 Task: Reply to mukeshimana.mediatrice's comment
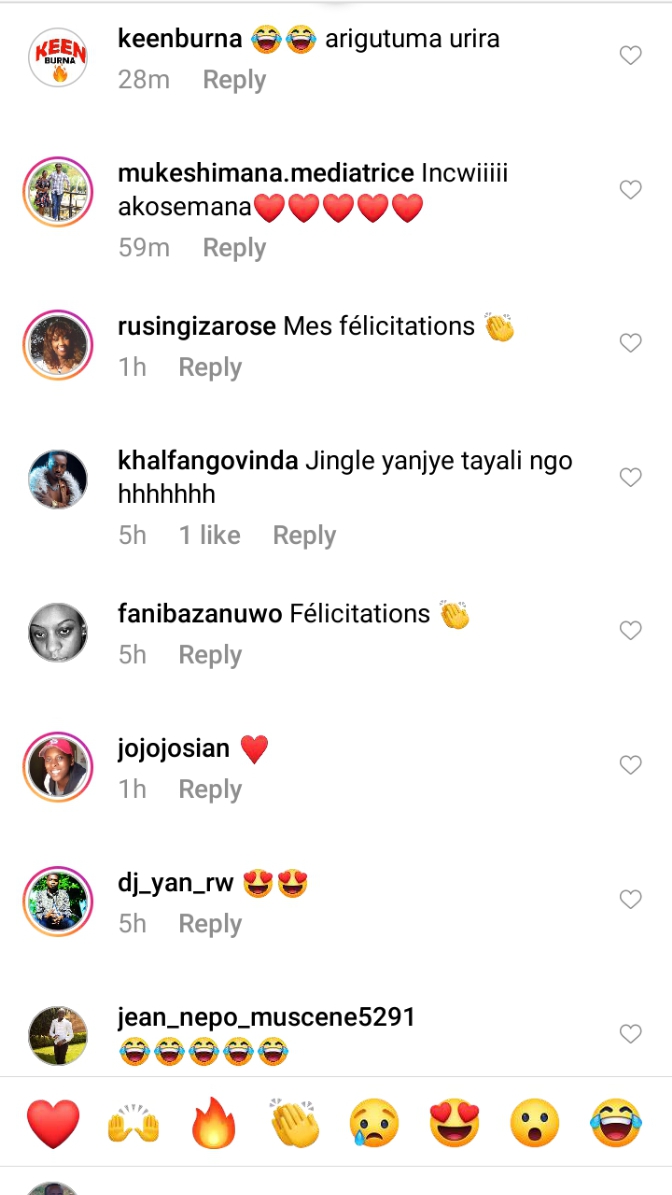pos(234,248)
